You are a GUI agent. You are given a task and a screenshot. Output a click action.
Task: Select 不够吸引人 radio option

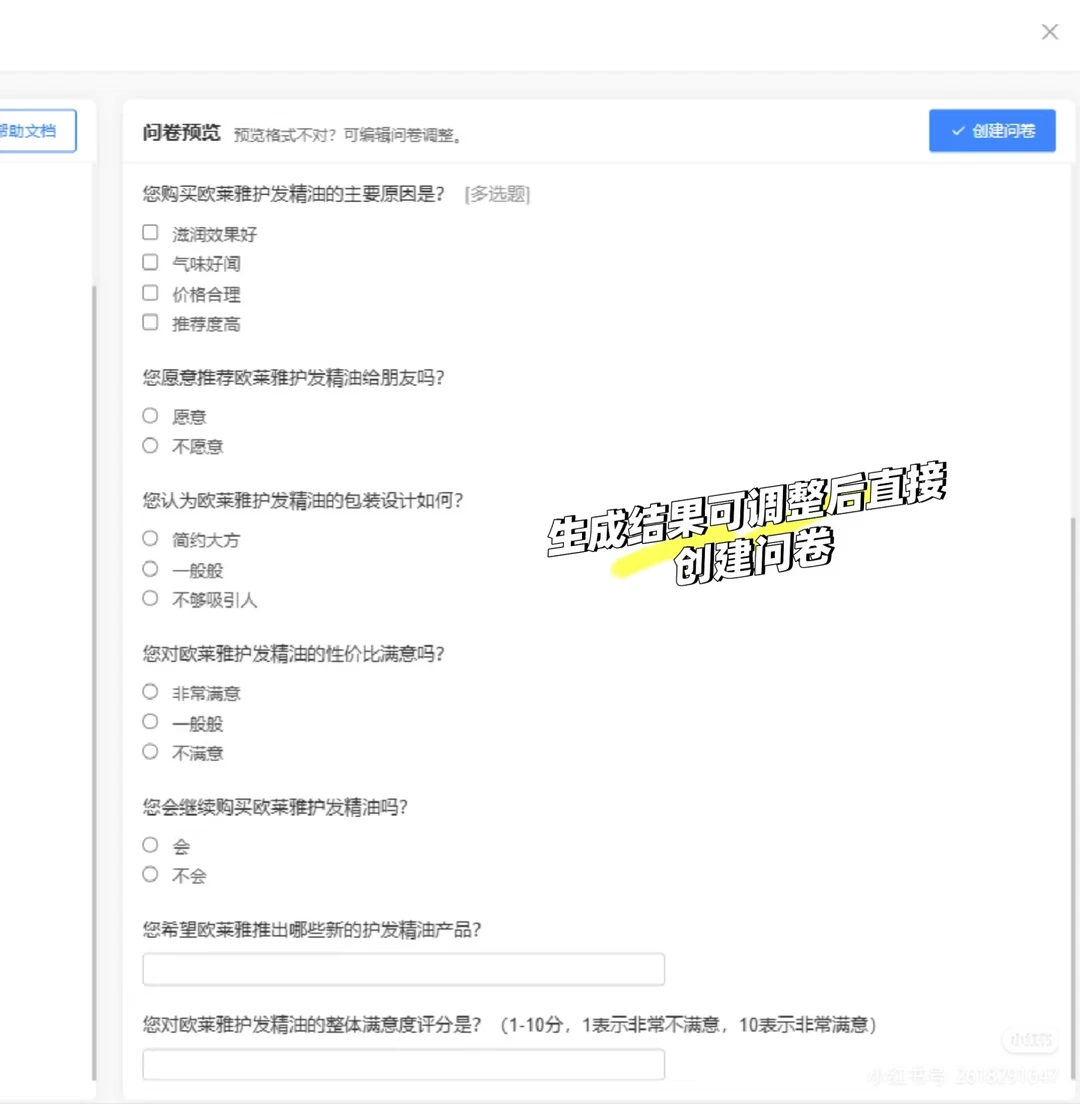(150, 598)
